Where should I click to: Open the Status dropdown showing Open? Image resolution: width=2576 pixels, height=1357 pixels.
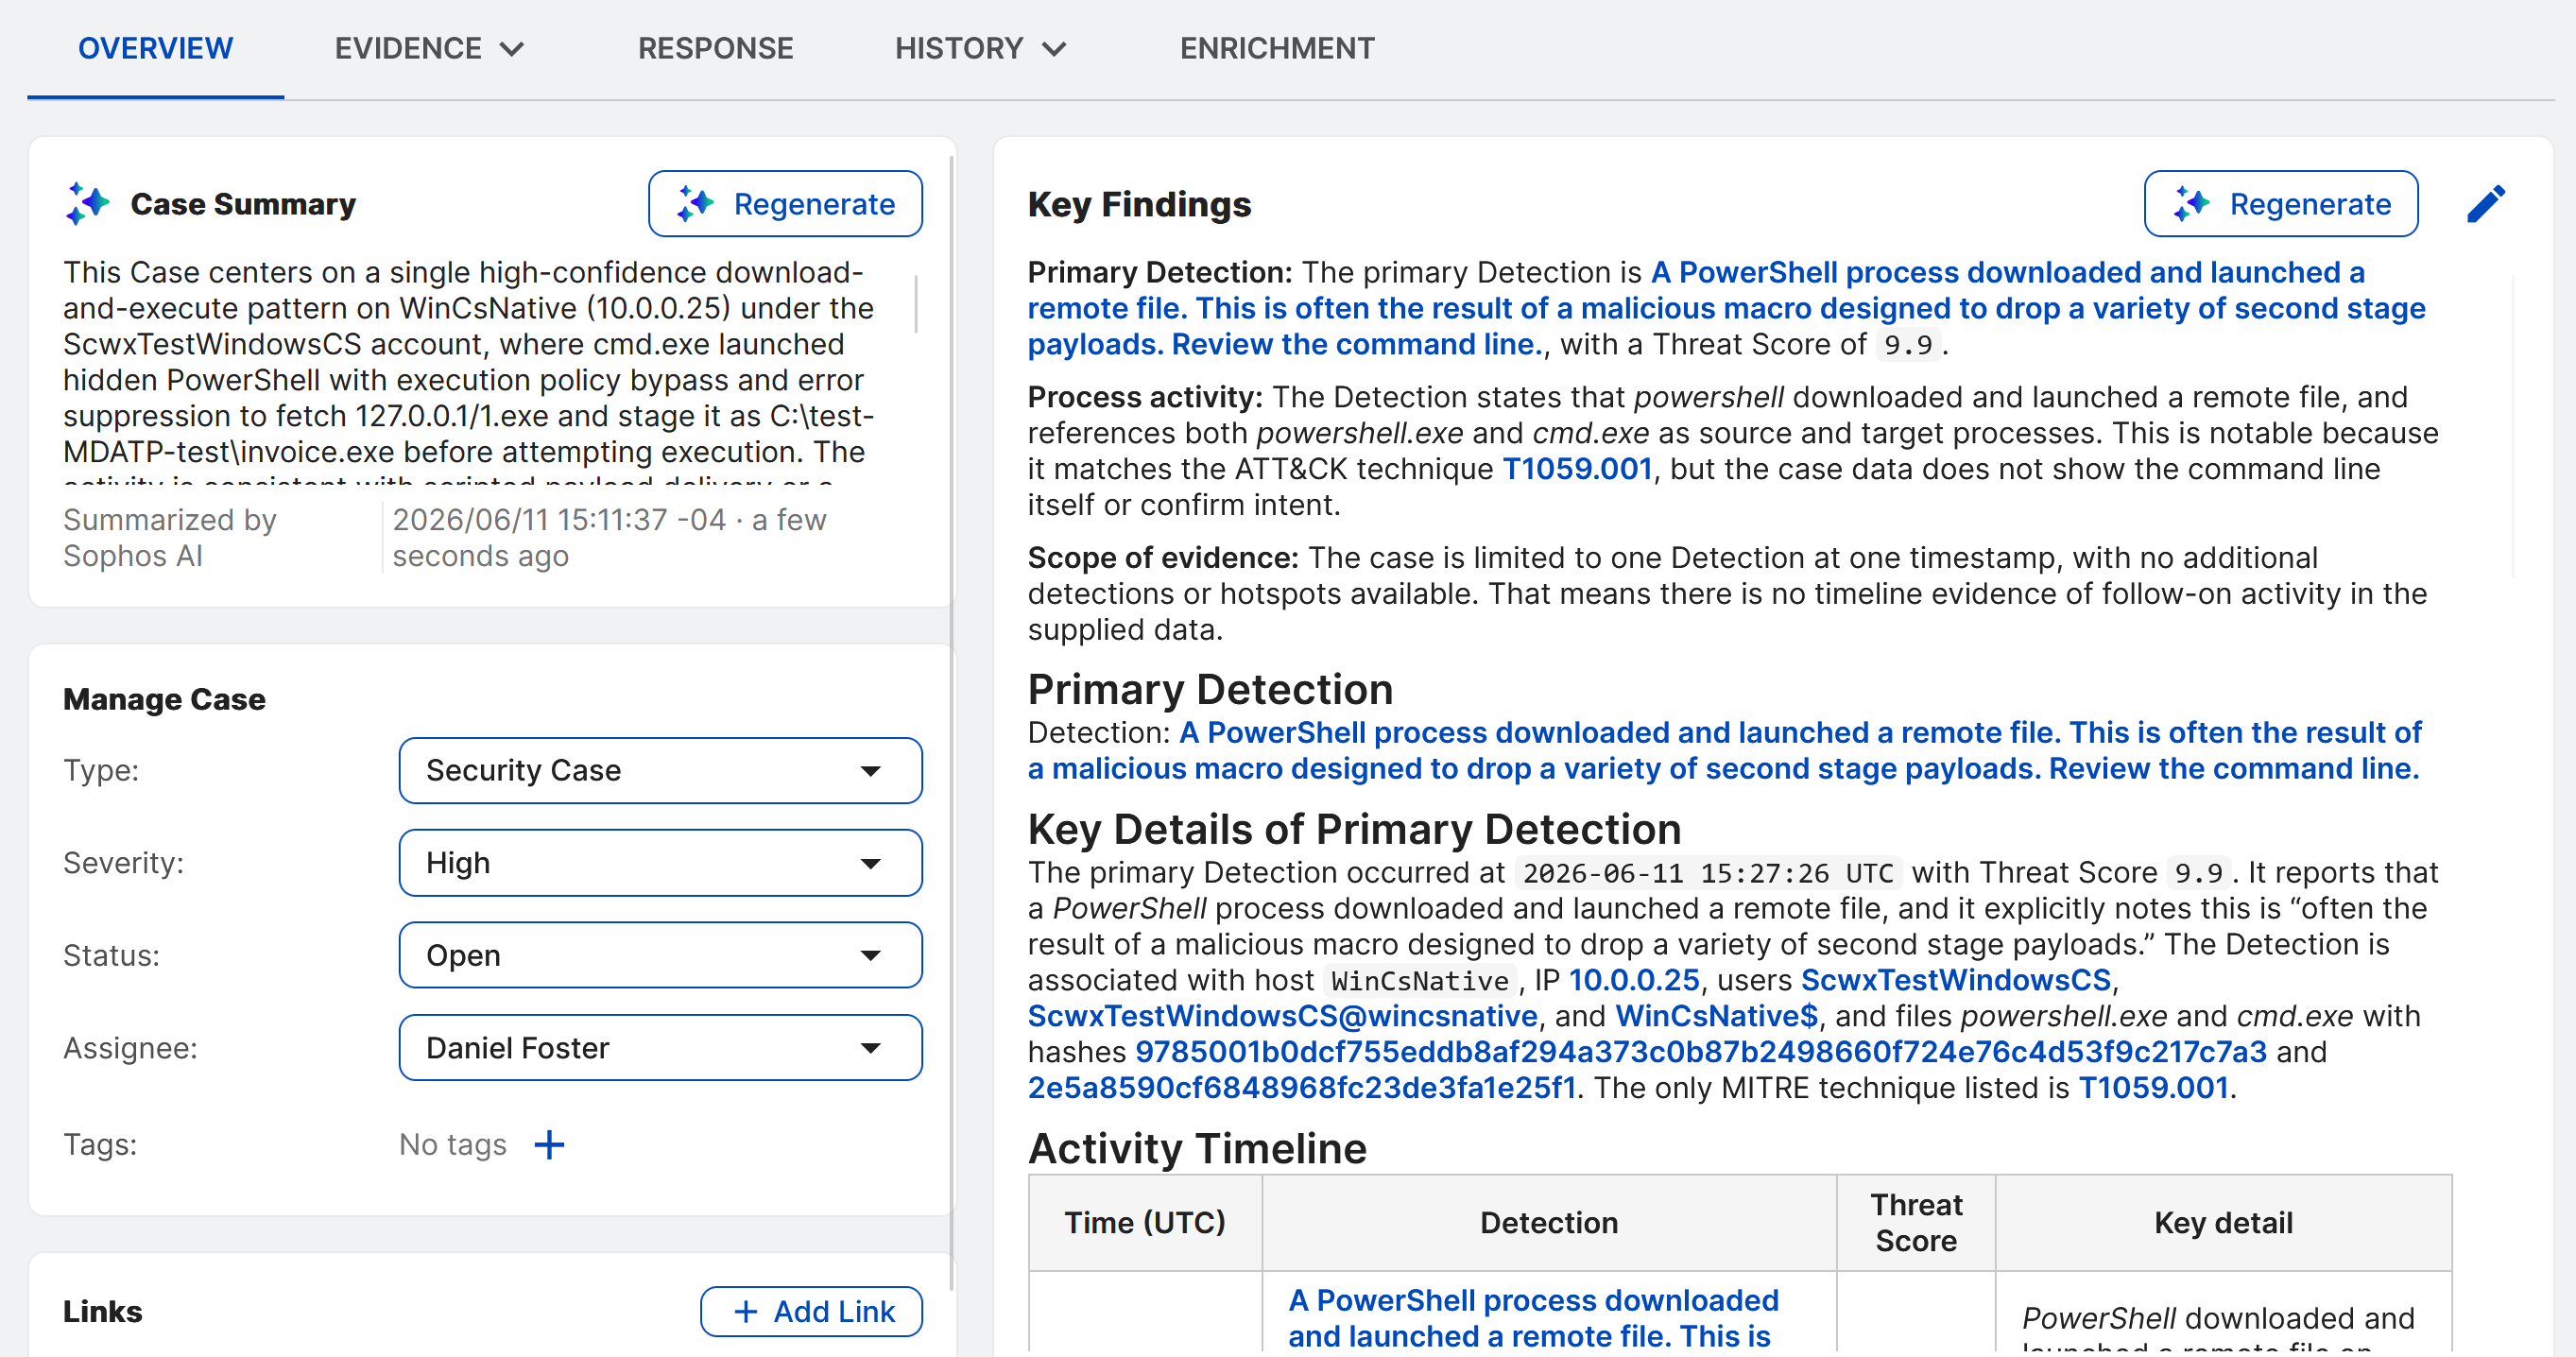pyautogui.click(x=660, y=955)
